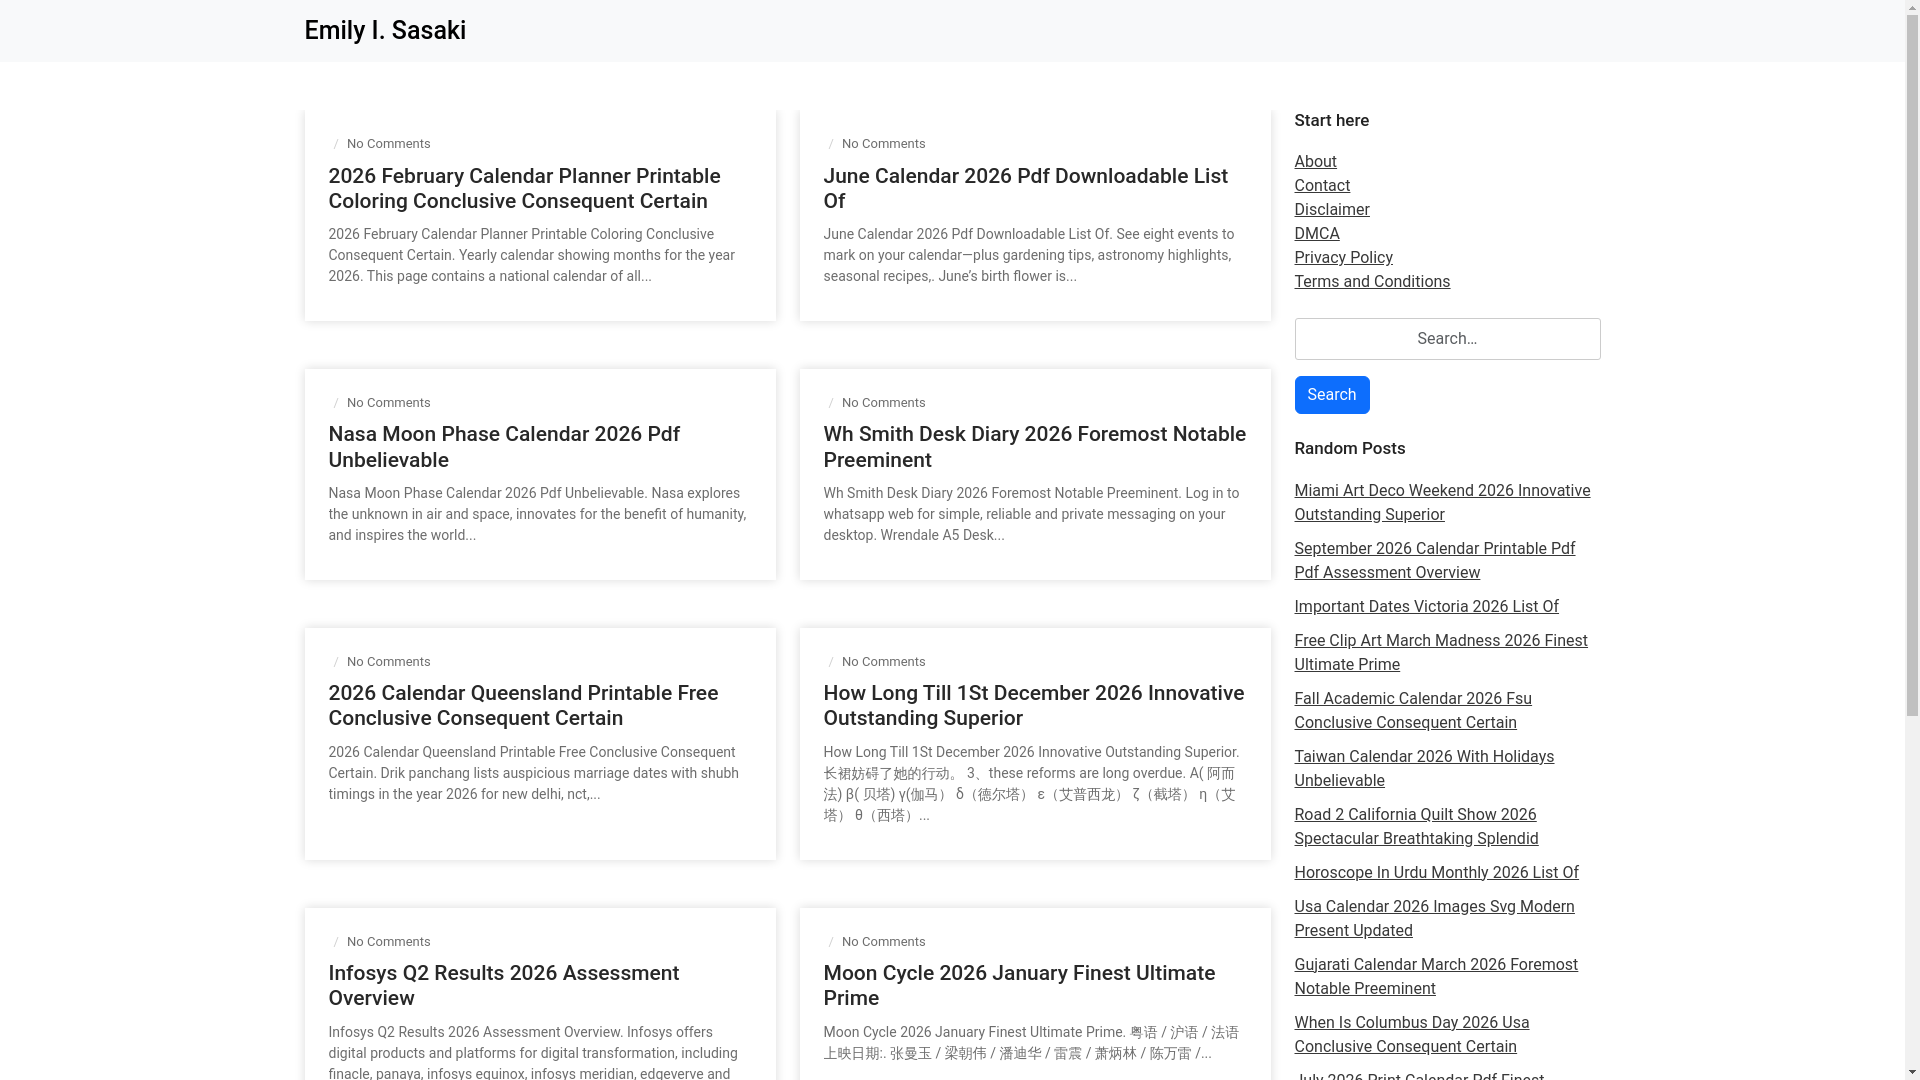This screenshot has width=1920, height=1080.
Task: Open Infosys Q2 Results 2026 post
Action: [x=503, y=985]
